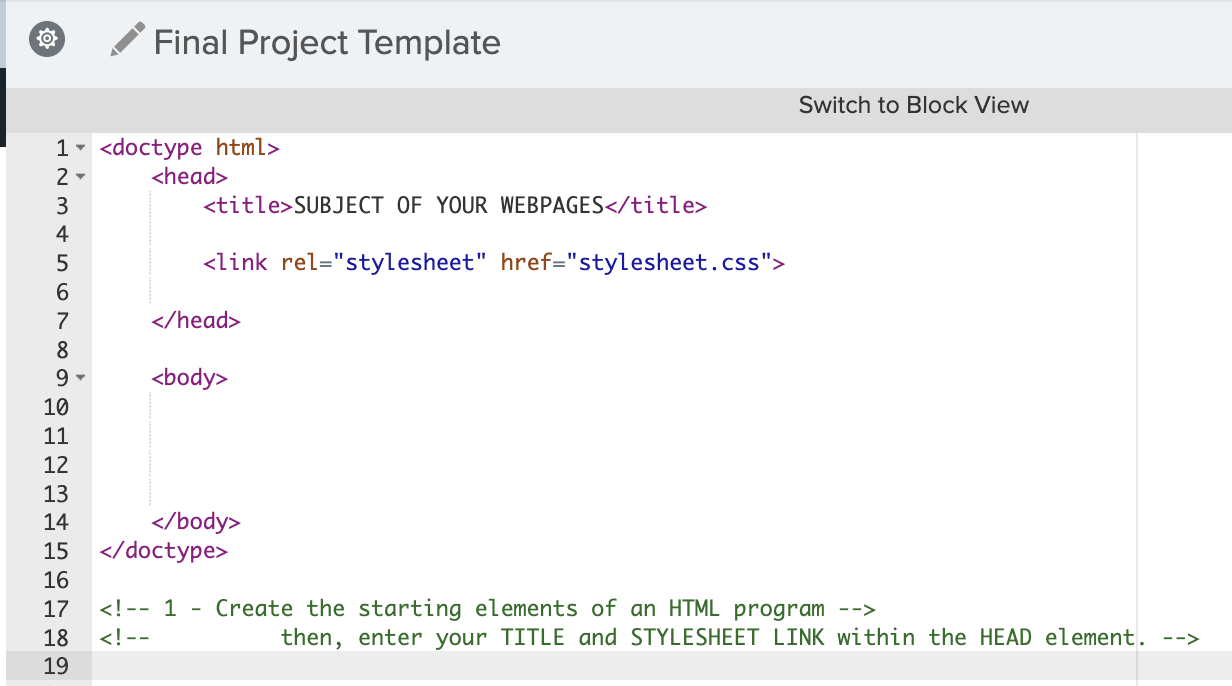Click the pencil rename icon

point(127,41)
